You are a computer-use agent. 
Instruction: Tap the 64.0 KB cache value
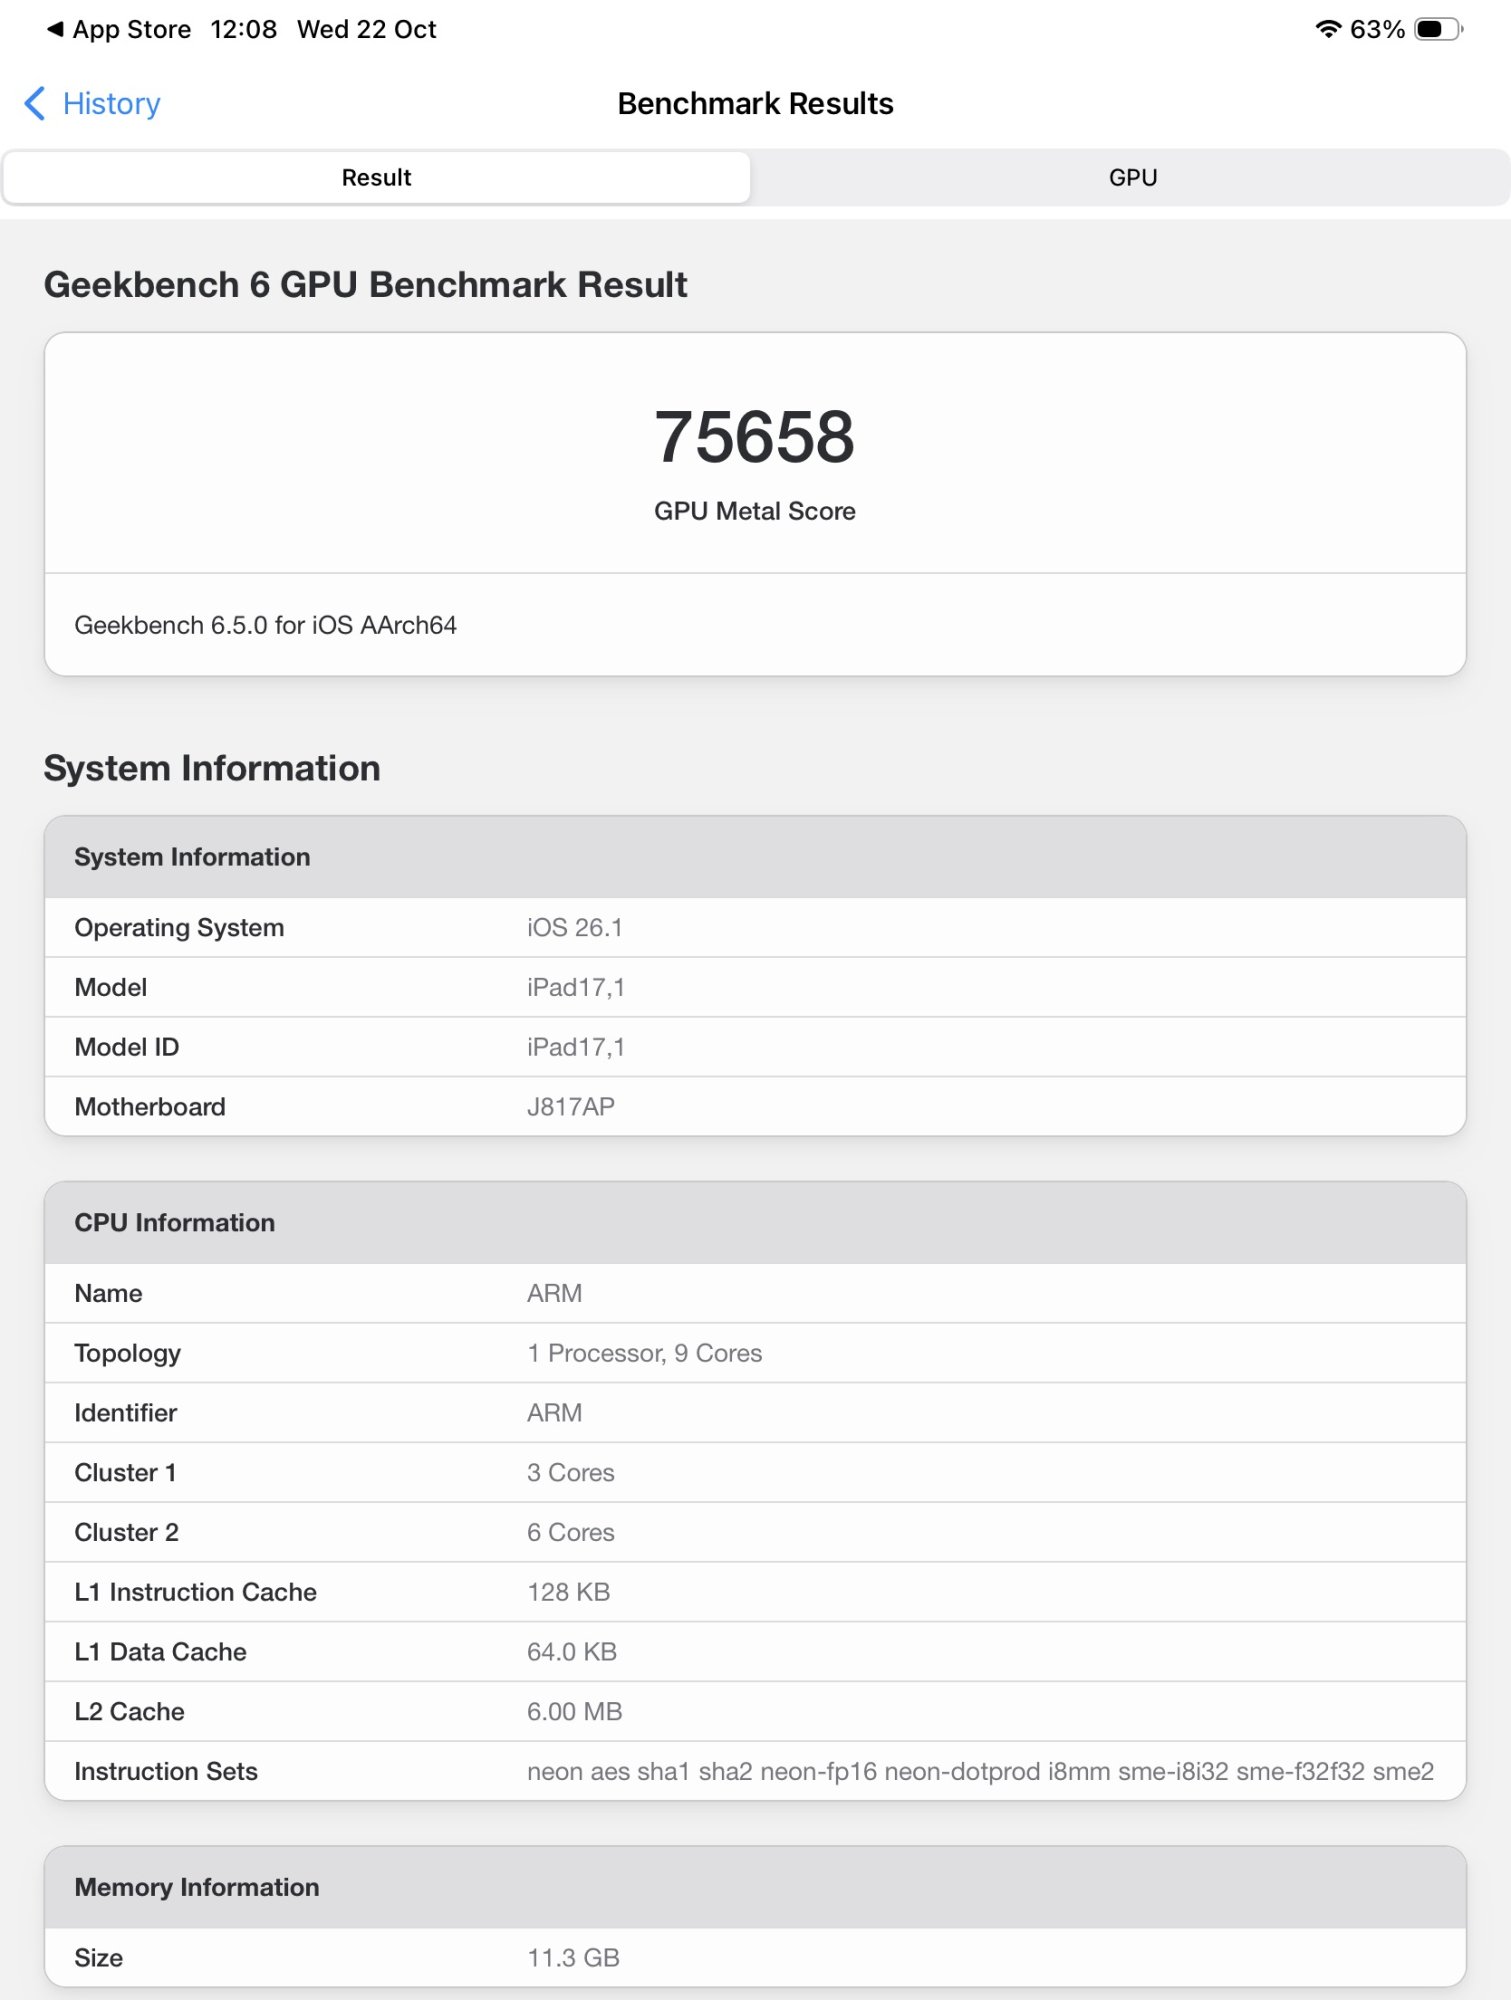pyautogui.click(x=571, y=1652)
